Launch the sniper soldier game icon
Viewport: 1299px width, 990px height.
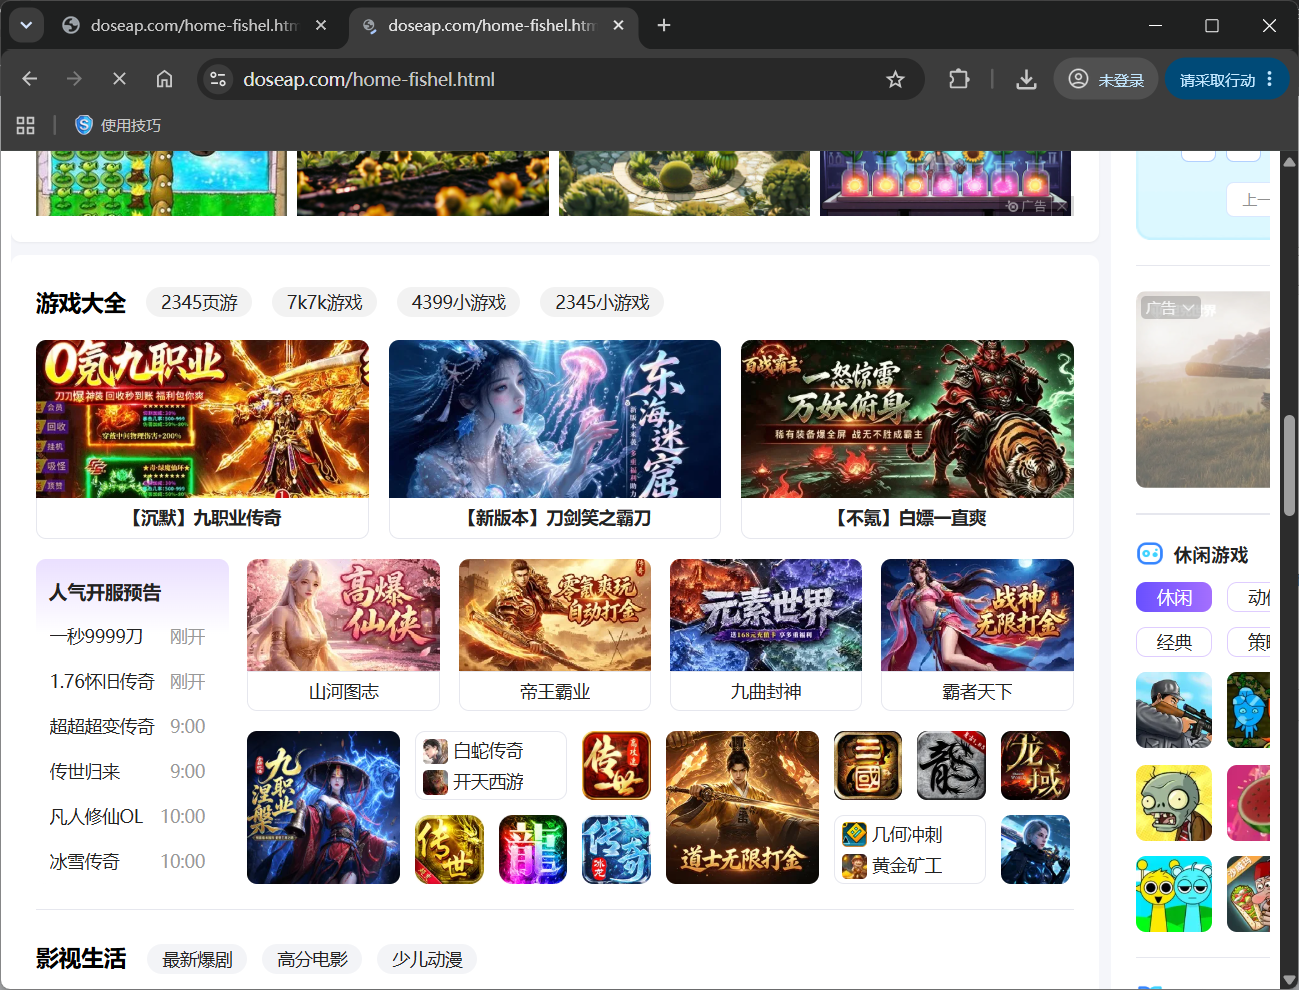[1174, 710]
